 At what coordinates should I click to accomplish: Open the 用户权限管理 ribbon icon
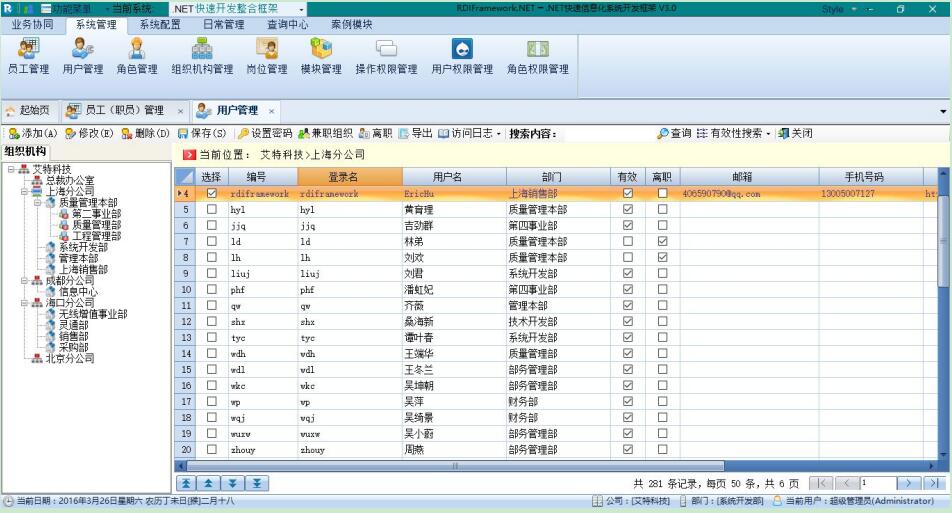pos(462,55)
